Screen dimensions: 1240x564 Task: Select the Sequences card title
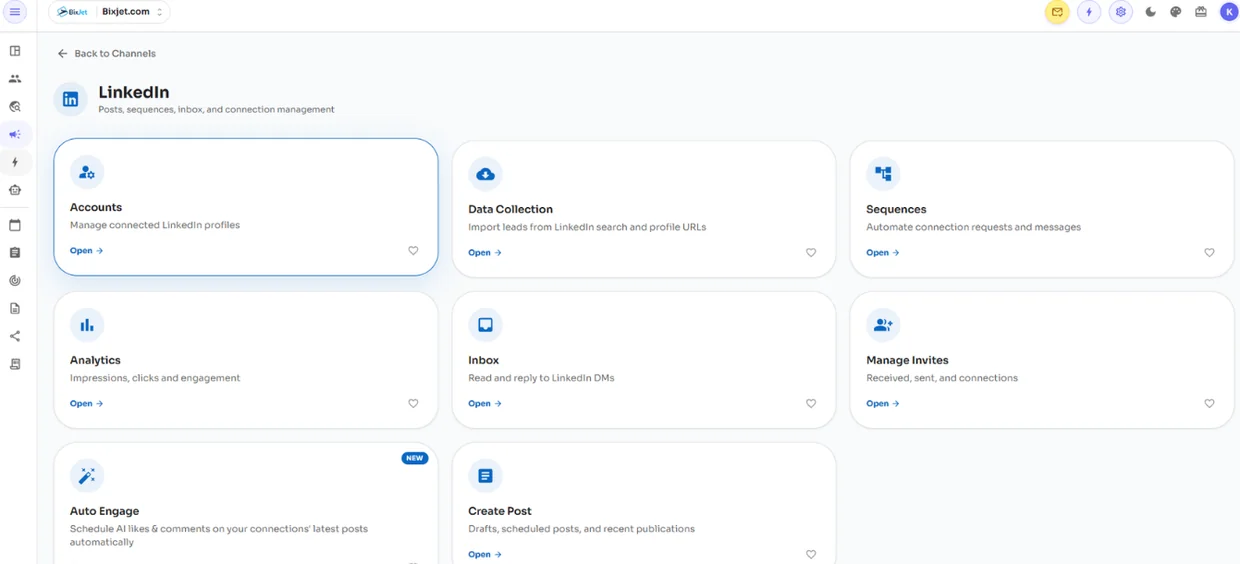(x=896, y=209)
